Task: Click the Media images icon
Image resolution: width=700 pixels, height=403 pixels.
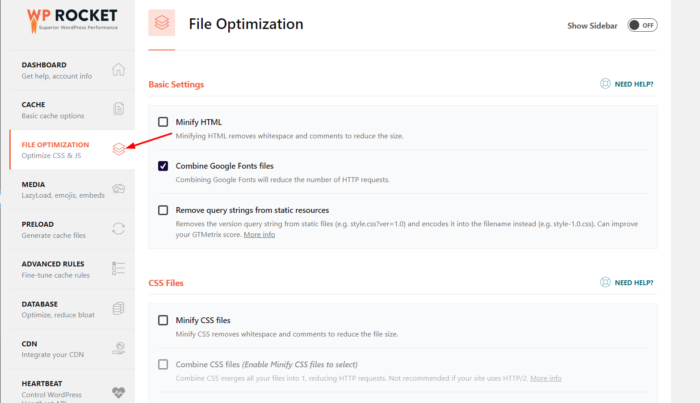Action: [118, 189]
